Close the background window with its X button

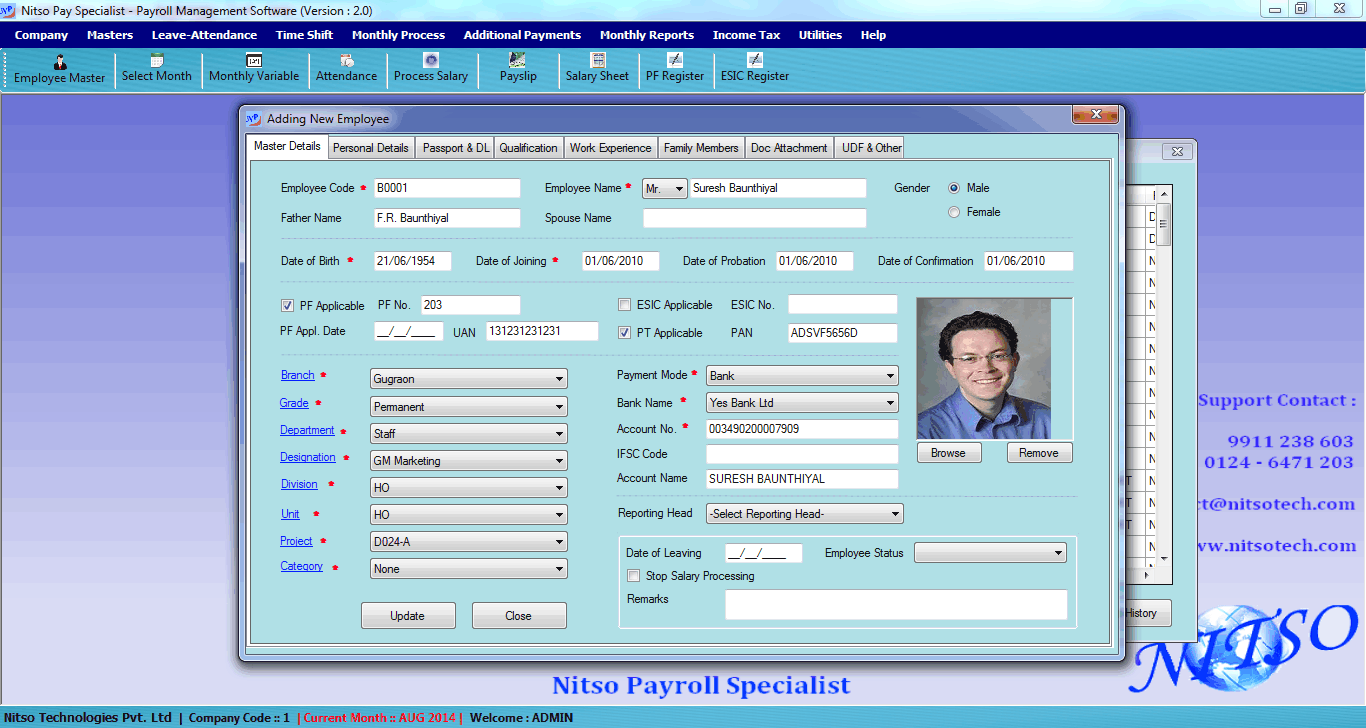[x=1178, y=151]
